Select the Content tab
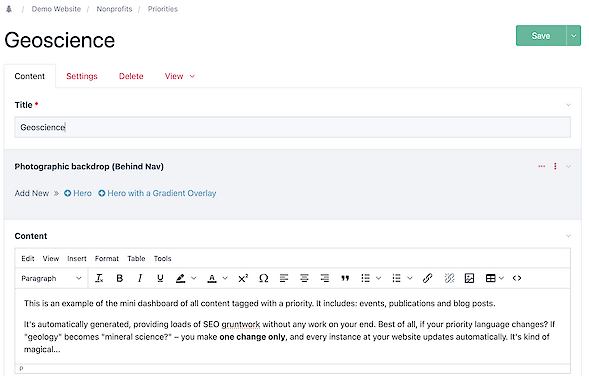Screen dimensions: 589x376 click(x=30, y=76)
